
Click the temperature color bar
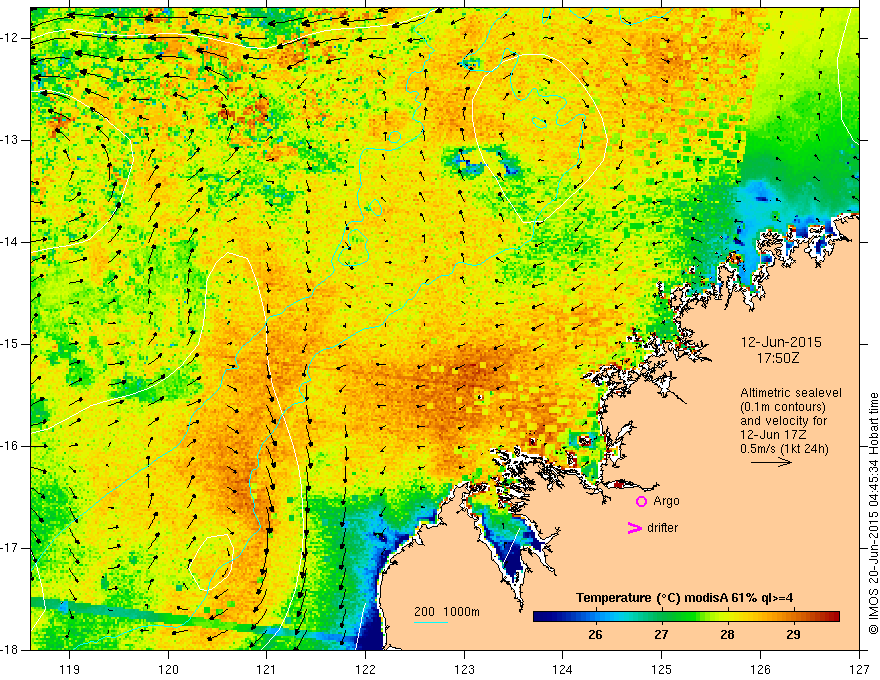point(686,616)
